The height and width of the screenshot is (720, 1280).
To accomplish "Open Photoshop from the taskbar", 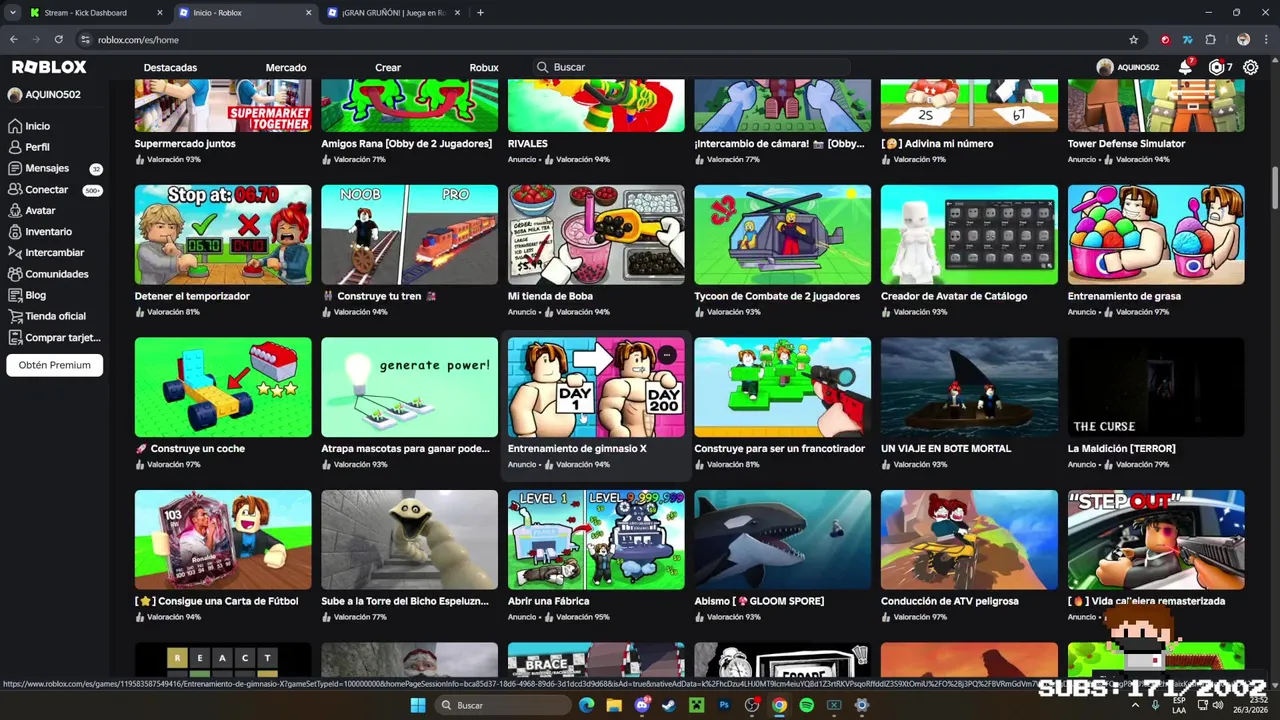I will click(724, 705).
